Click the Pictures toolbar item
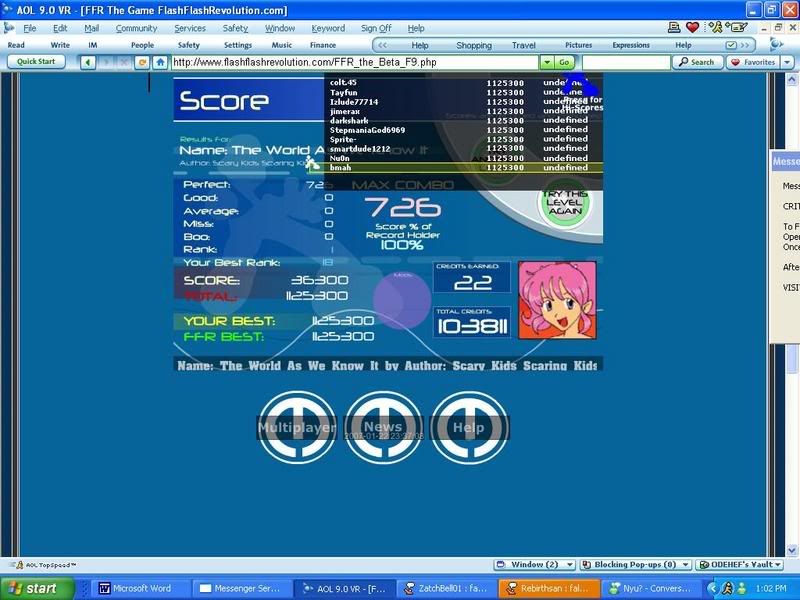The image size is (800, 600). click(x=579, y=45)
